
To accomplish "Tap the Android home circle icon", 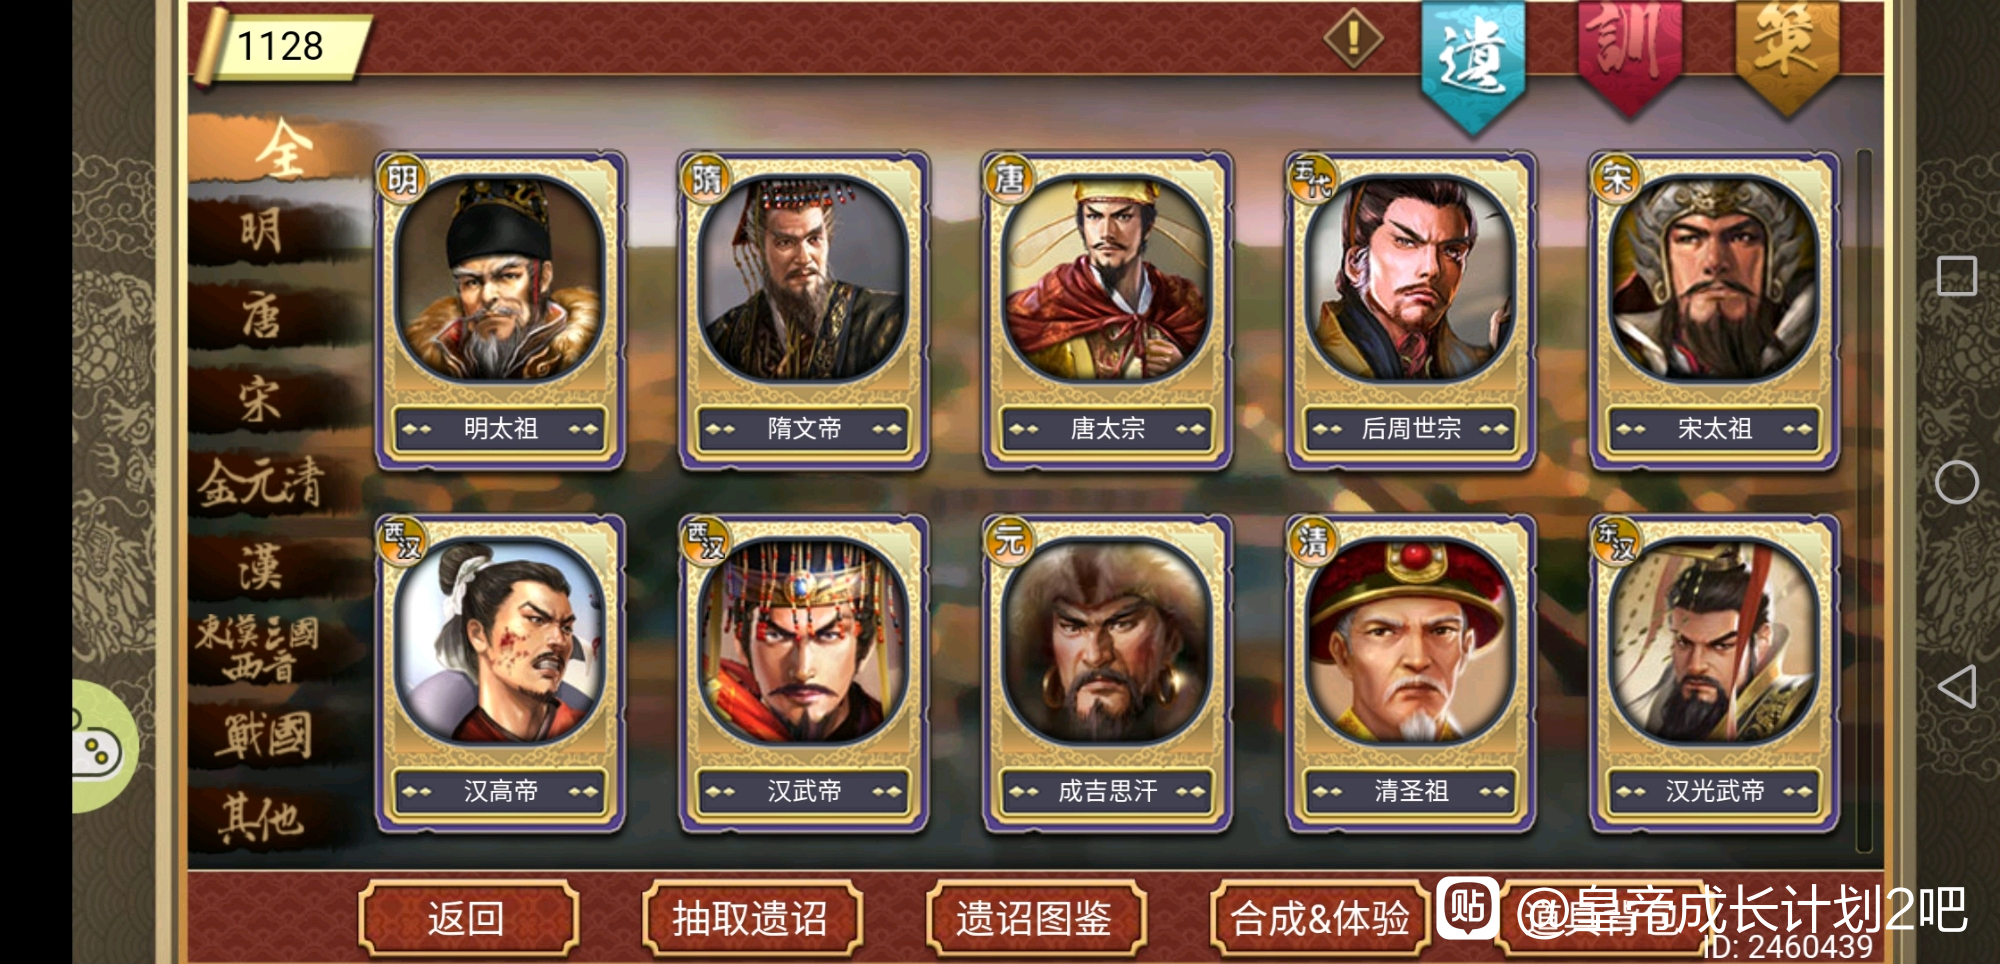I will tap(1957, 482).
